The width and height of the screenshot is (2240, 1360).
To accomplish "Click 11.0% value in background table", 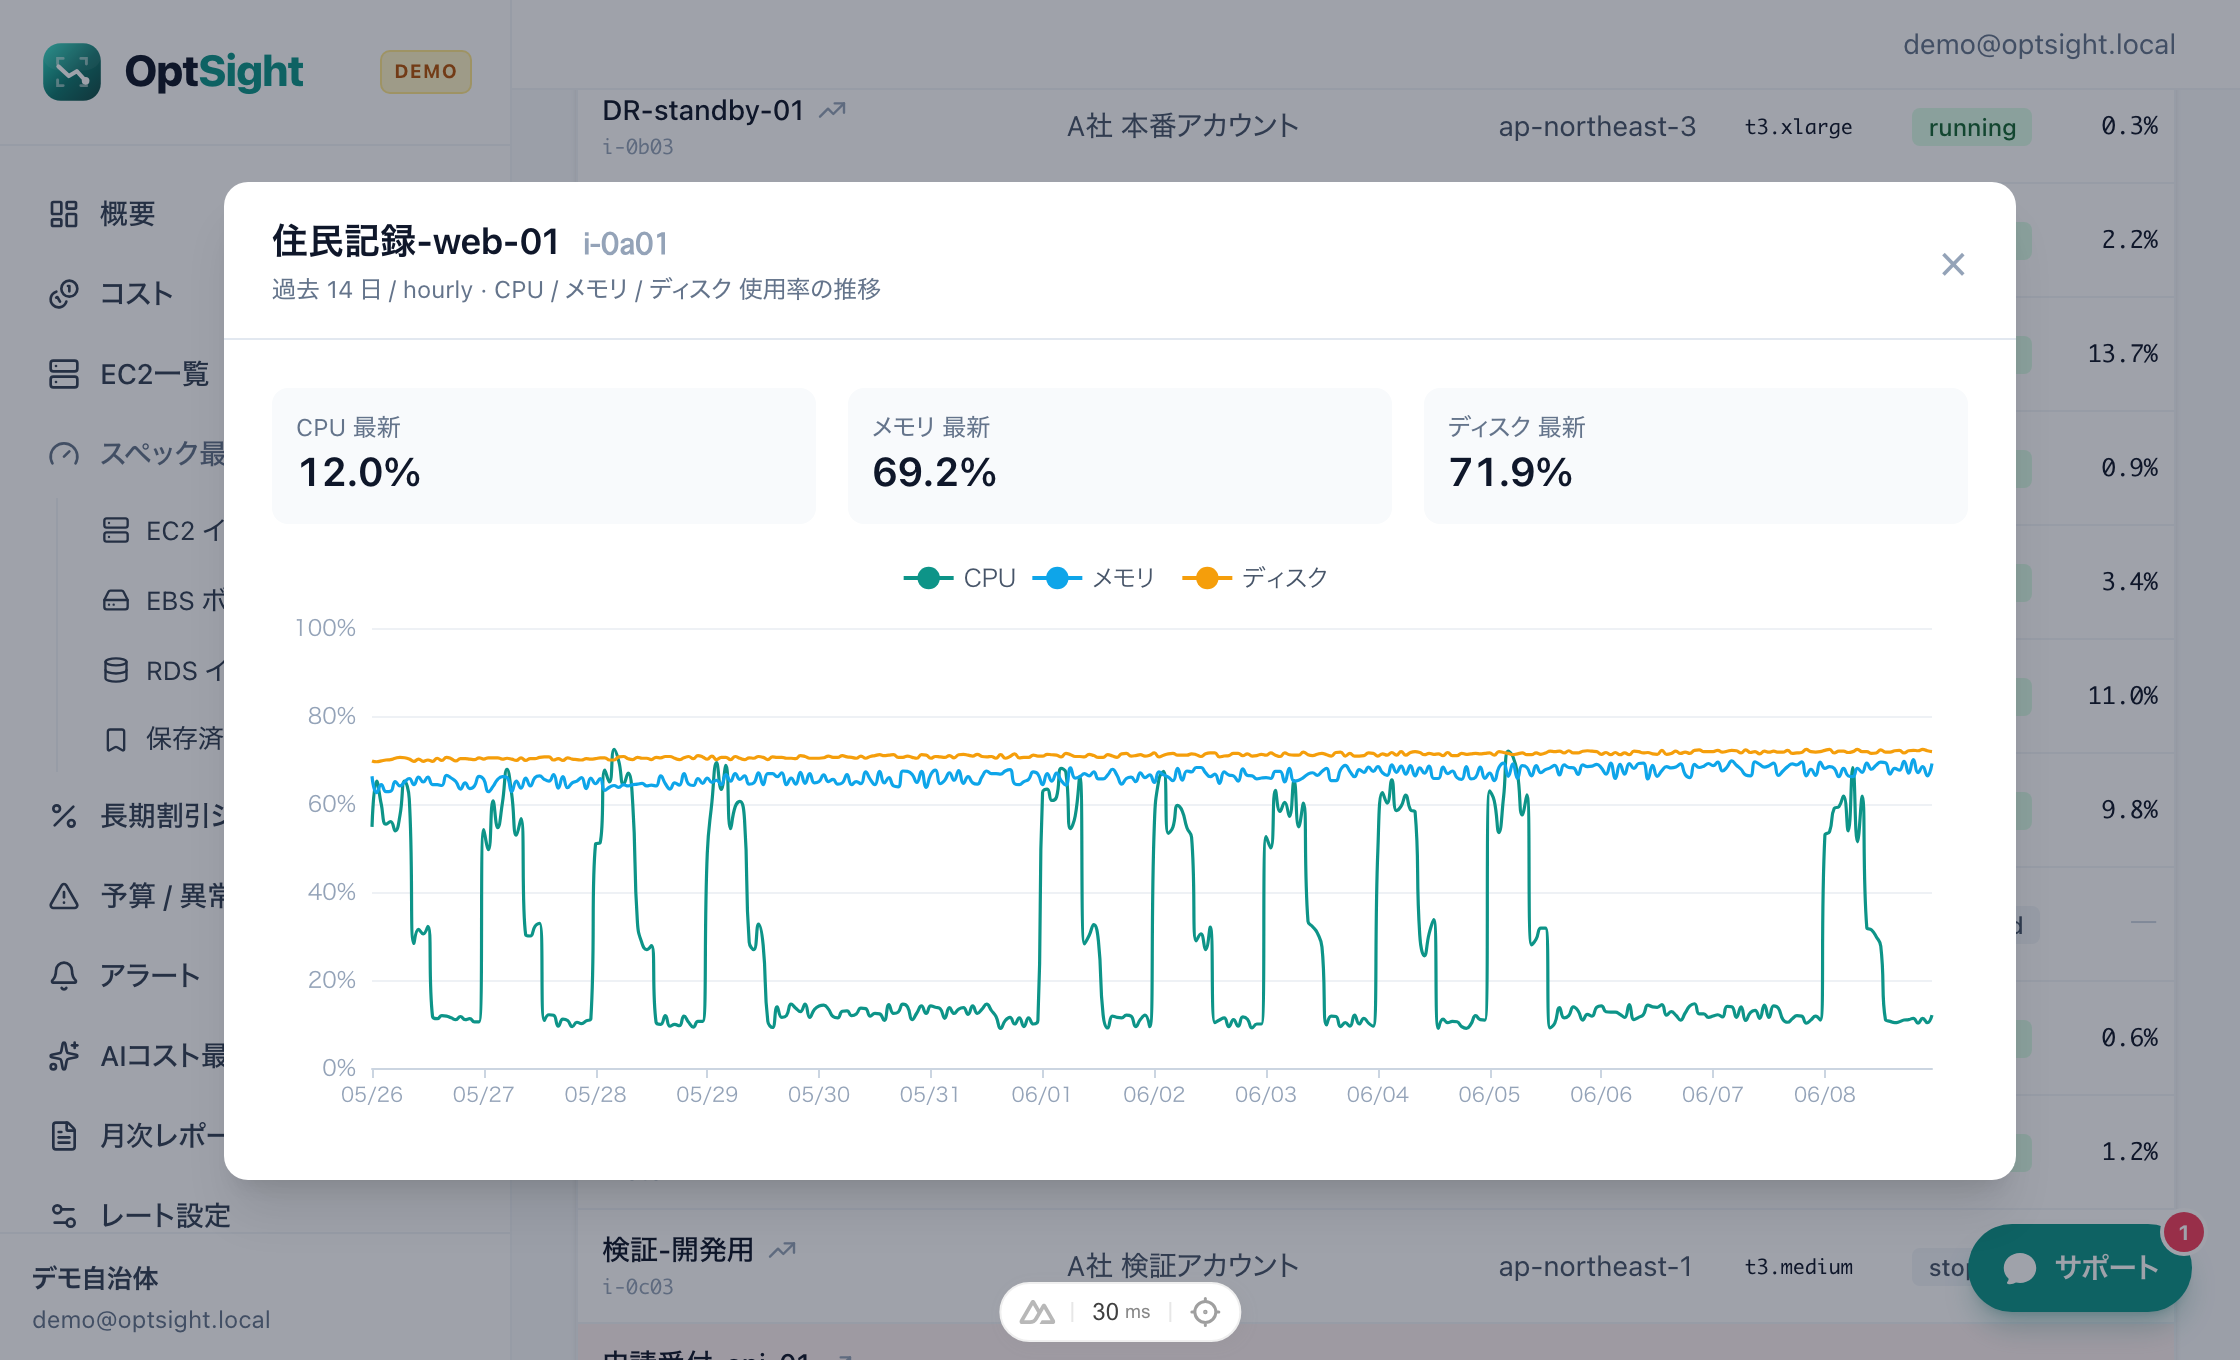I will [x=2122, y=696].
